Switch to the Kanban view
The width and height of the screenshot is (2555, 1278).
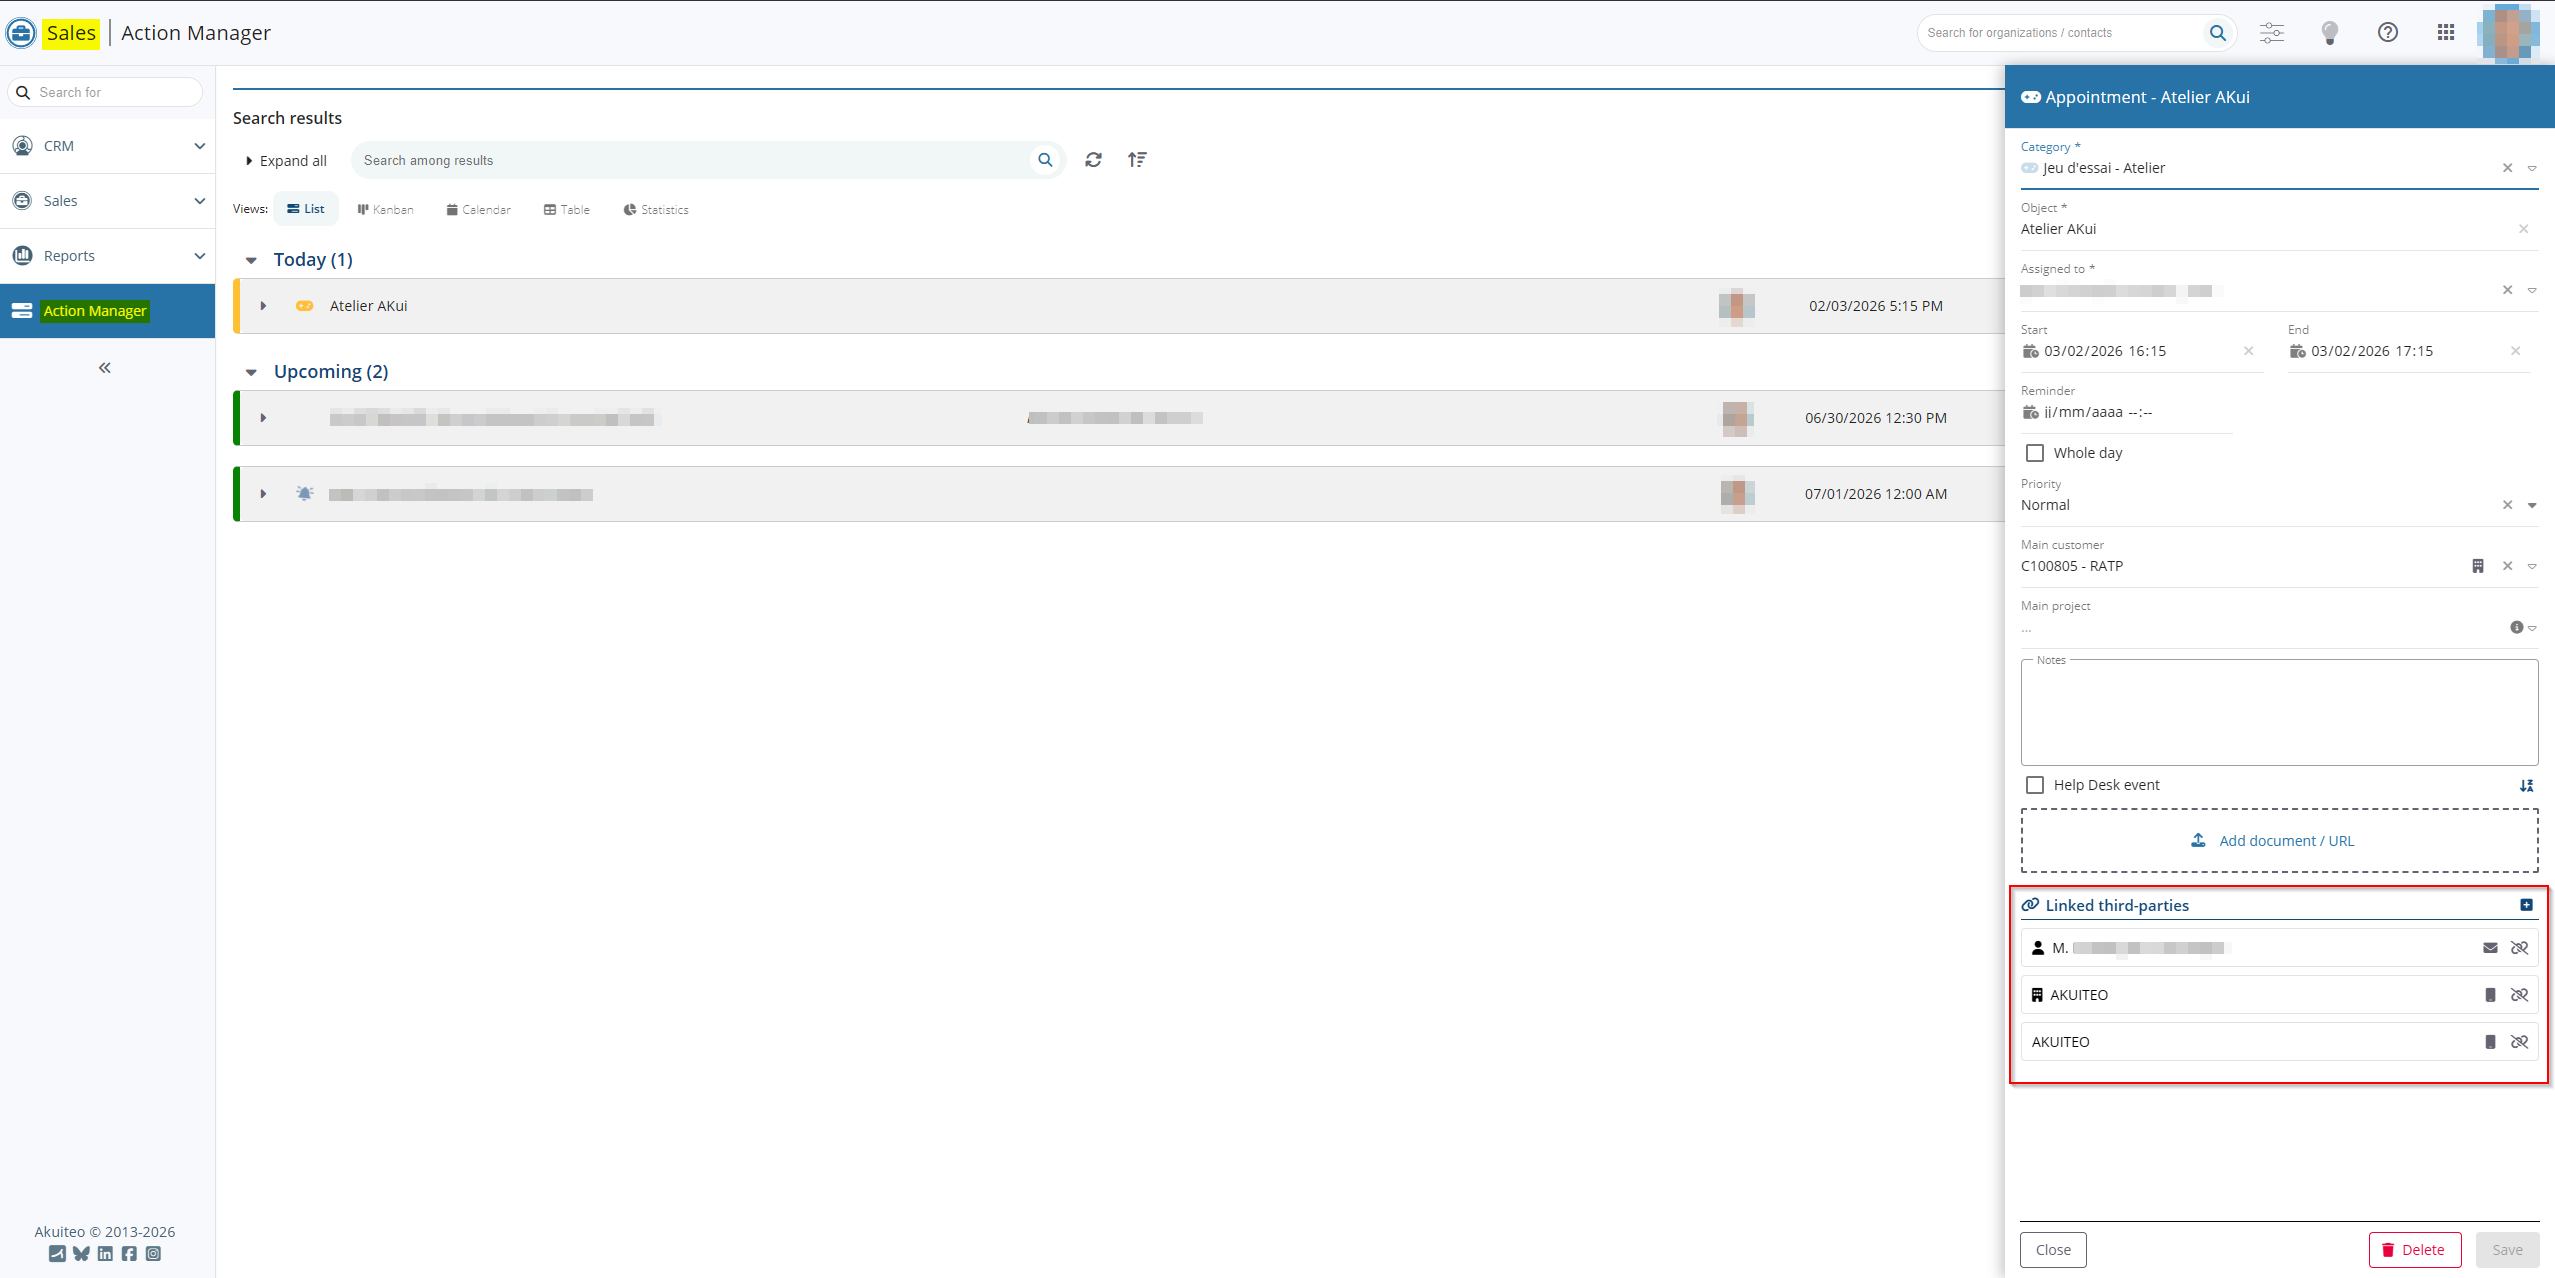pyautogui.click(x=385, y=210)
